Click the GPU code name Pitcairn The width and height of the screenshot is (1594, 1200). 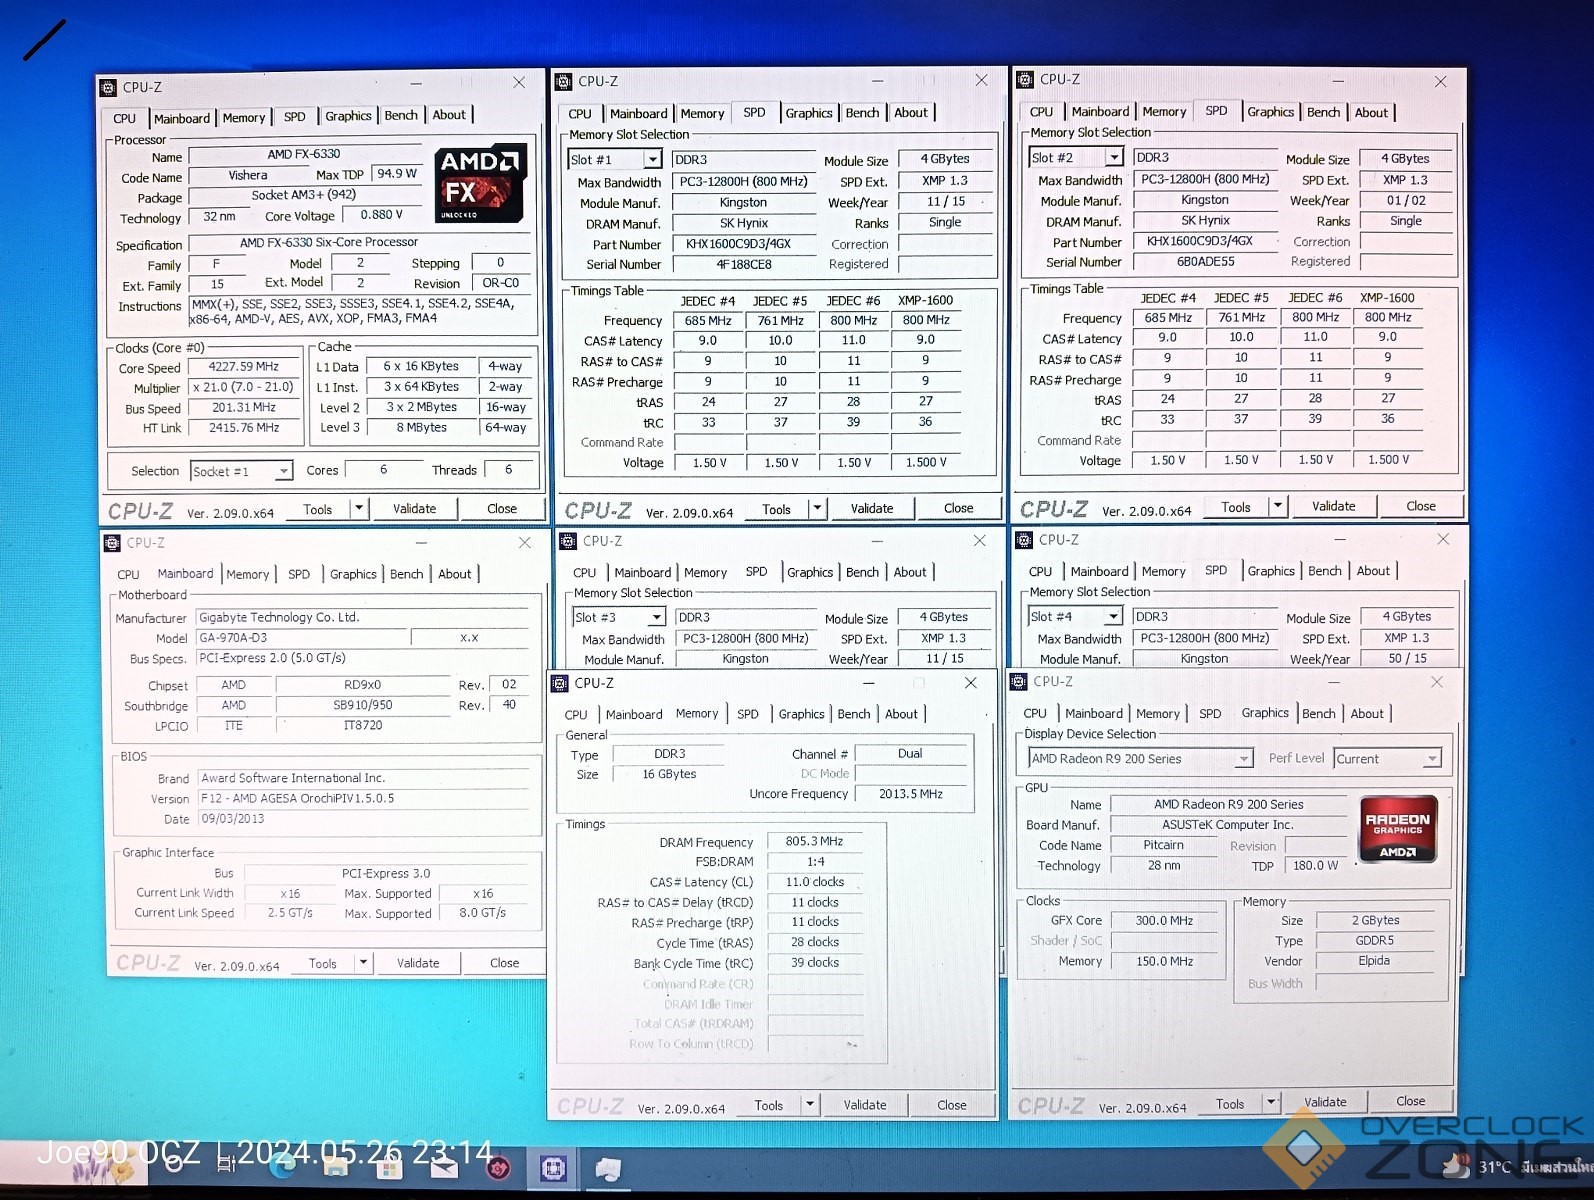[1163, 845]
